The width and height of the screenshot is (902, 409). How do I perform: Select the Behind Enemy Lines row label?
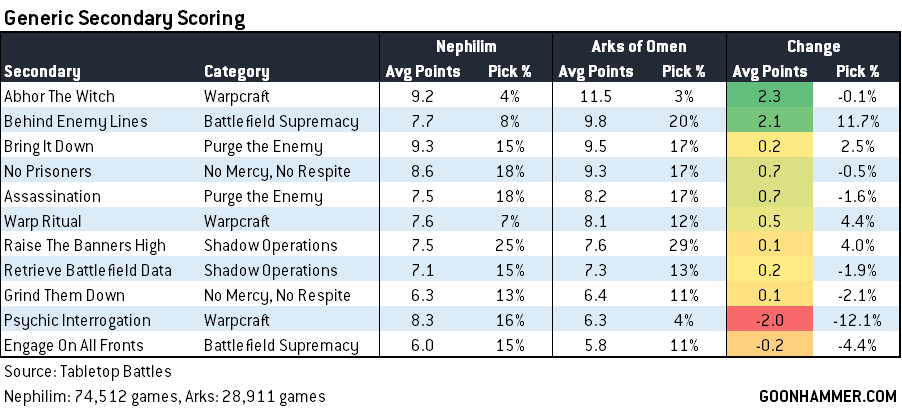76,121
